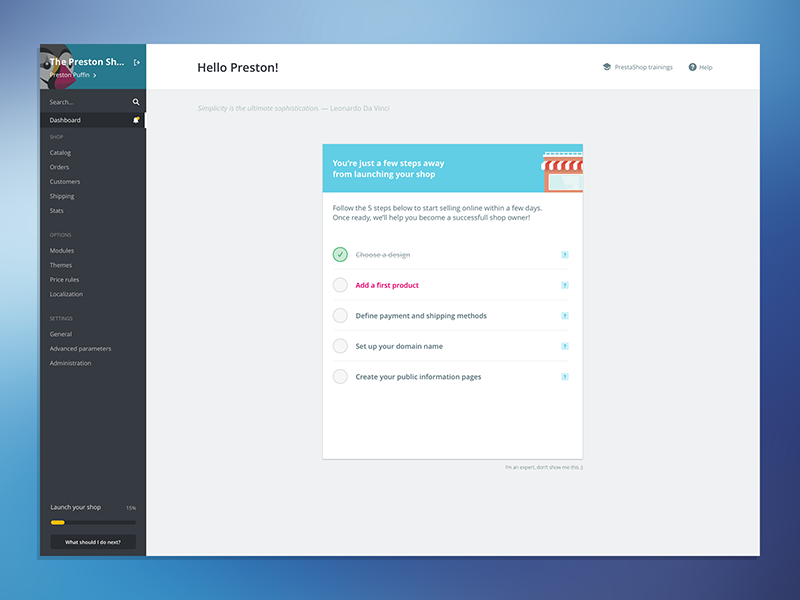Click the help bubble for Set up your domain name
Image resolution: width=800 pixels, height=600 pixels.
564,346
